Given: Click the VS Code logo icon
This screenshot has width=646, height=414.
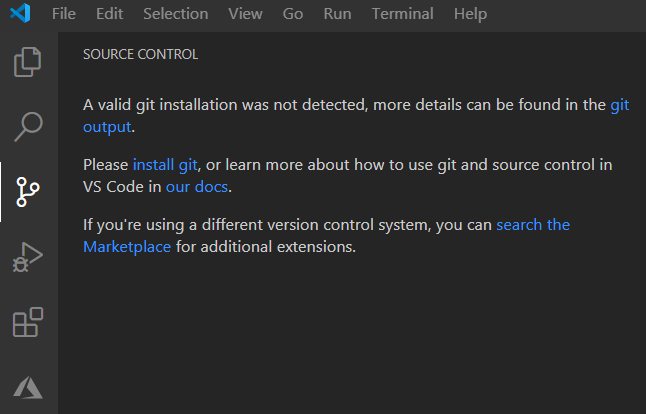Looking at the screenshot, I should click(x=20, y=13).
